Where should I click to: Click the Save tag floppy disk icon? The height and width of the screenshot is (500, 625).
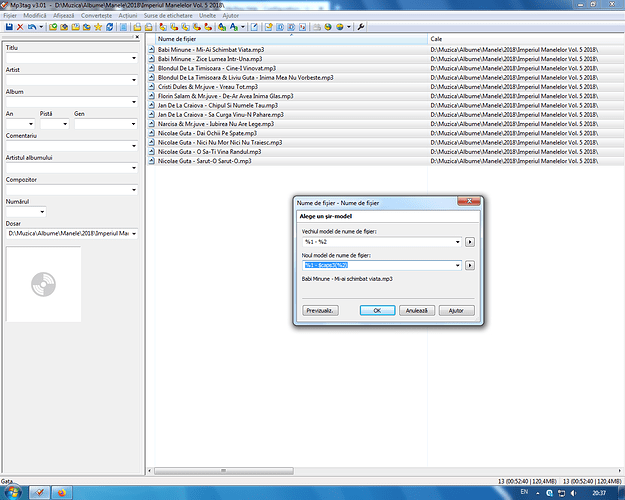pyautogui.click(x=9, y=27)
